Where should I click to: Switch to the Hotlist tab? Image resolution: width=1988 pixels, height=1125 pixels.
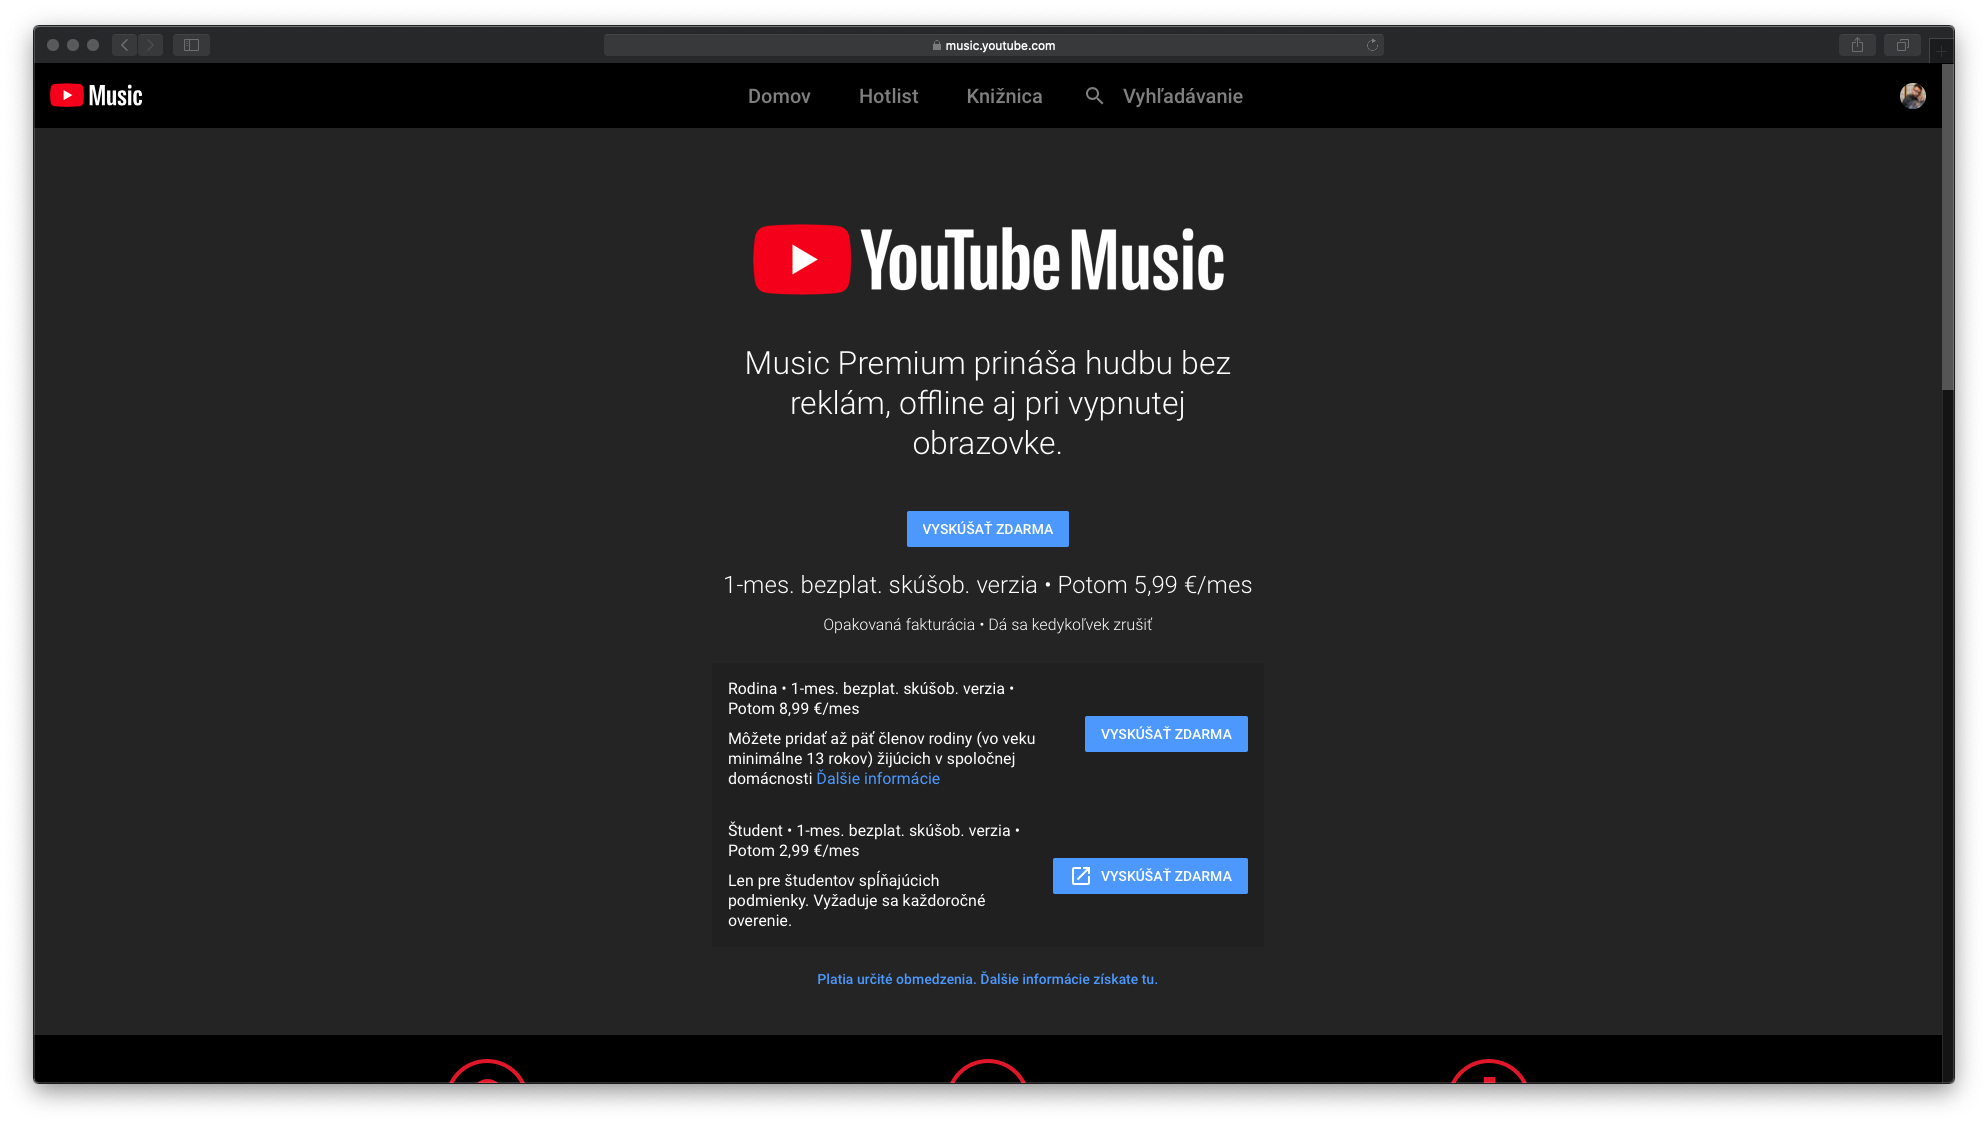(888, 96)
